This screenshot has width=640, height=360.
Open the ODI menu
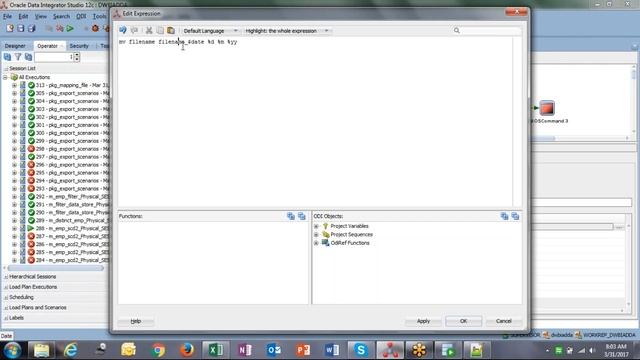pyautogui.click(x=81, y=16)
